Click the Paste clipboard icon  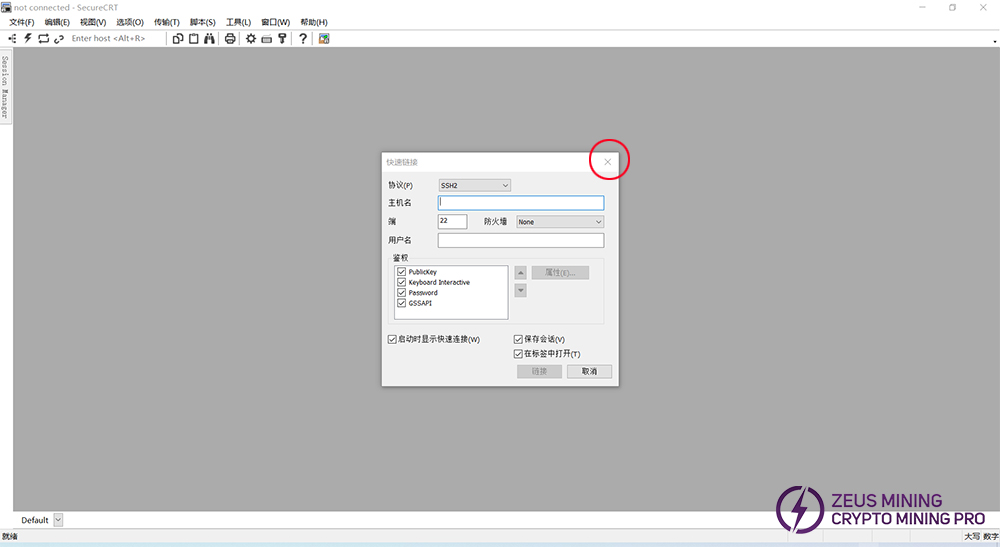pos(193,38)
